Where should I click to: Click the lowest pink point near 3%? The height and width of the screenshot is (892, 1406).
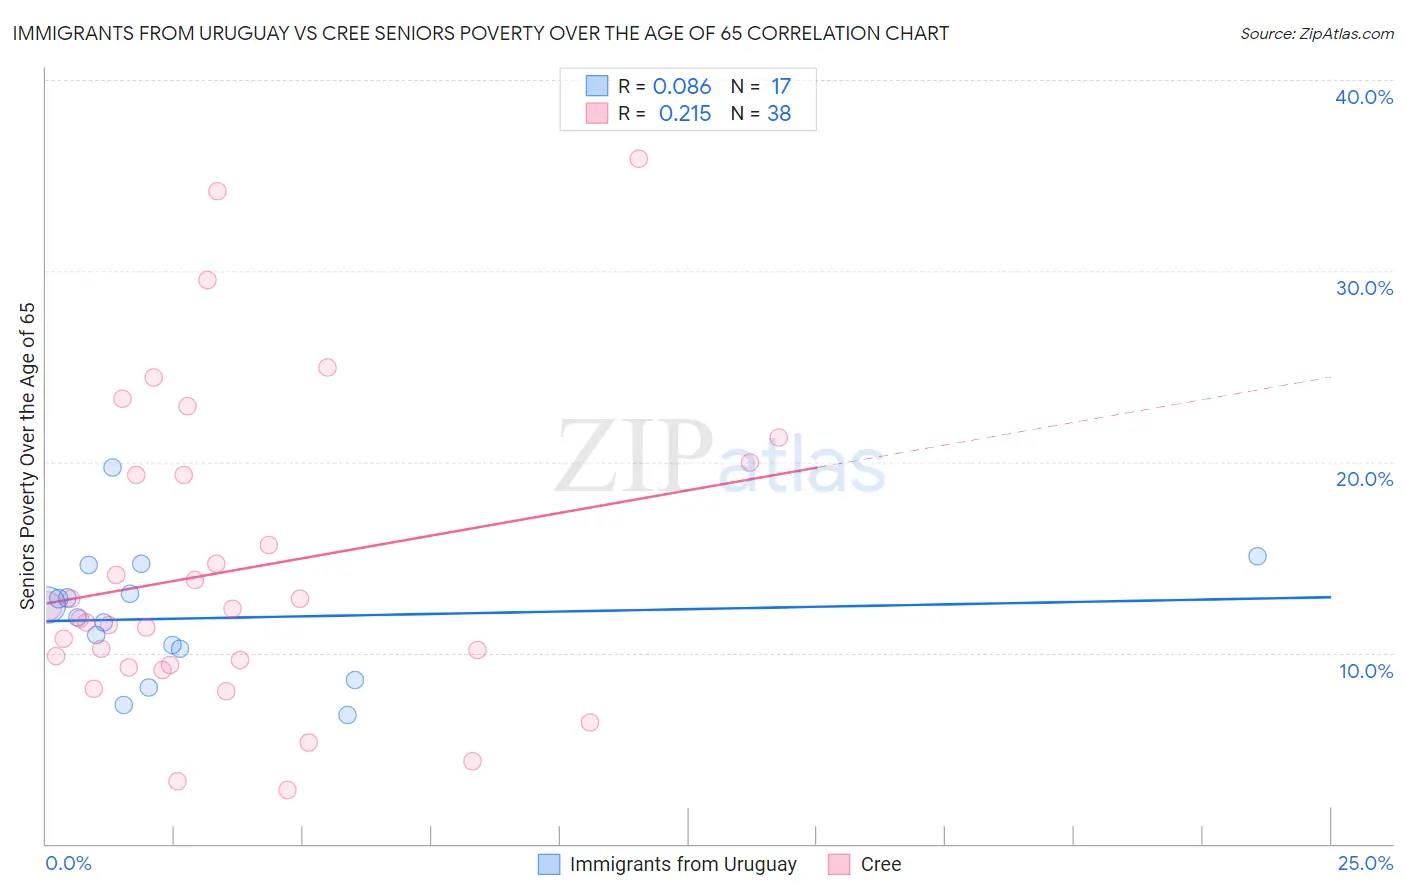click(x=287, y=790)
